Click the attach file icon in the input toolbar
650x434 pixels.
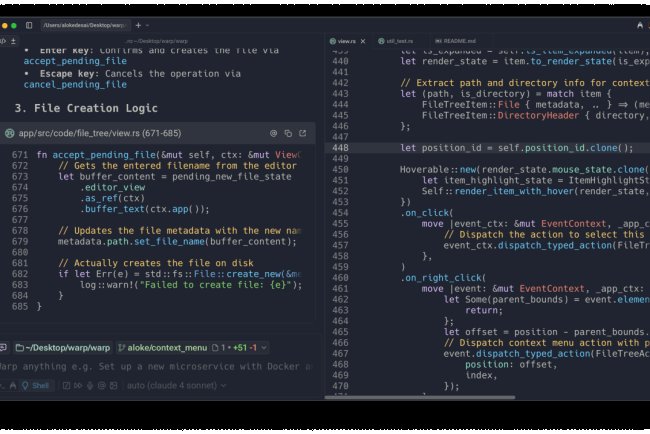66,386
